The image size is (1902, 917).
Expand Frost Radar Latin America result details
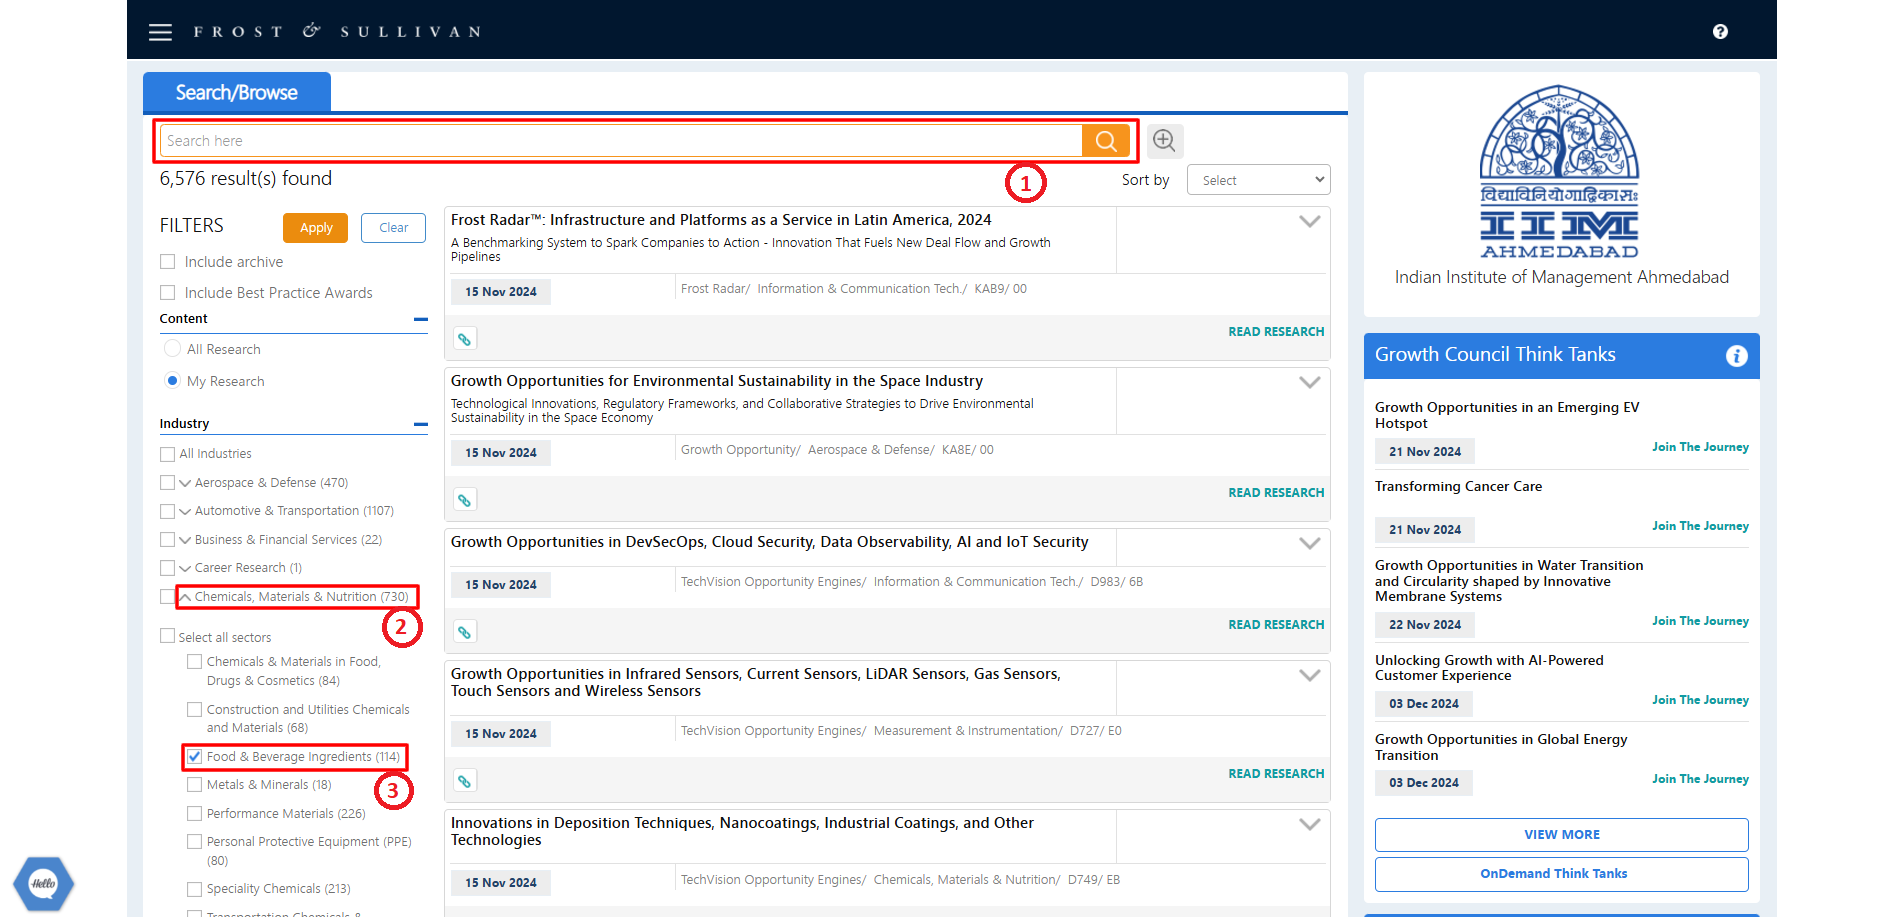pyautogui.click(x=1309, y=222)
